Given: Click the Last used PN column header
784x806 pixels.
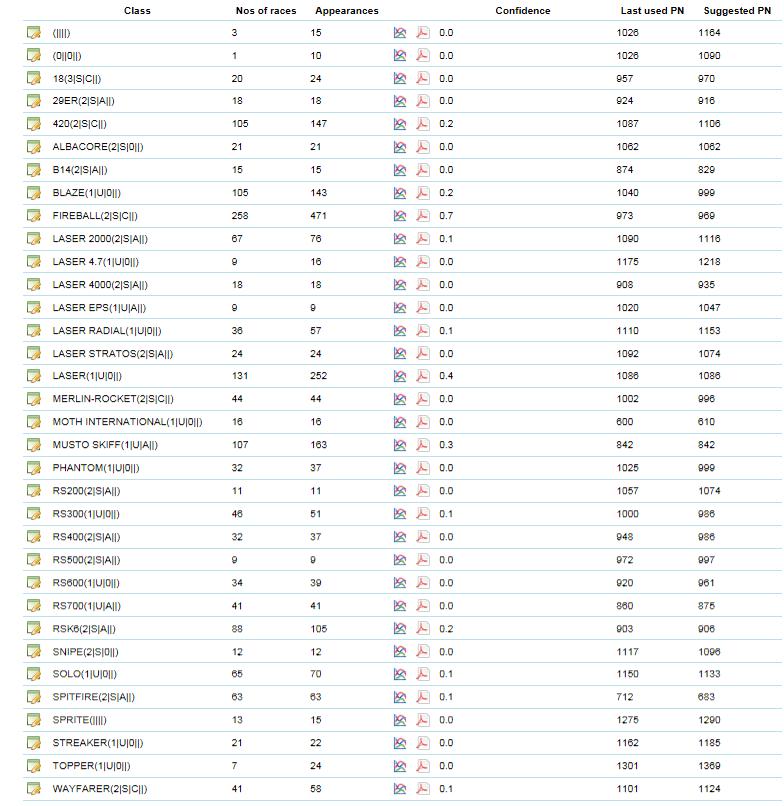Looking at the screenshot, I should pyautogui.click(x=652, y=11).
